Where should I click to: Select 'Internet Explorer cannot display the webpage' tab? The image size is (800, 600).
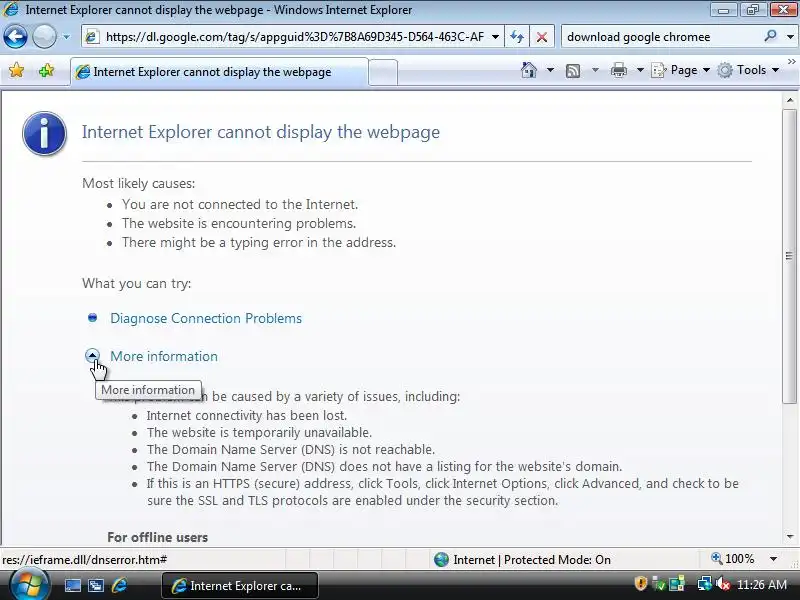(x=218, y=72)
